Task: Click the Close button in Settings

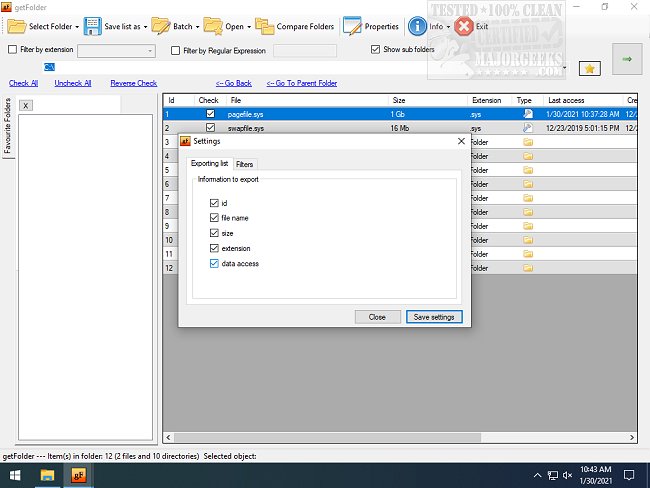Action: (x=377, y=317)
